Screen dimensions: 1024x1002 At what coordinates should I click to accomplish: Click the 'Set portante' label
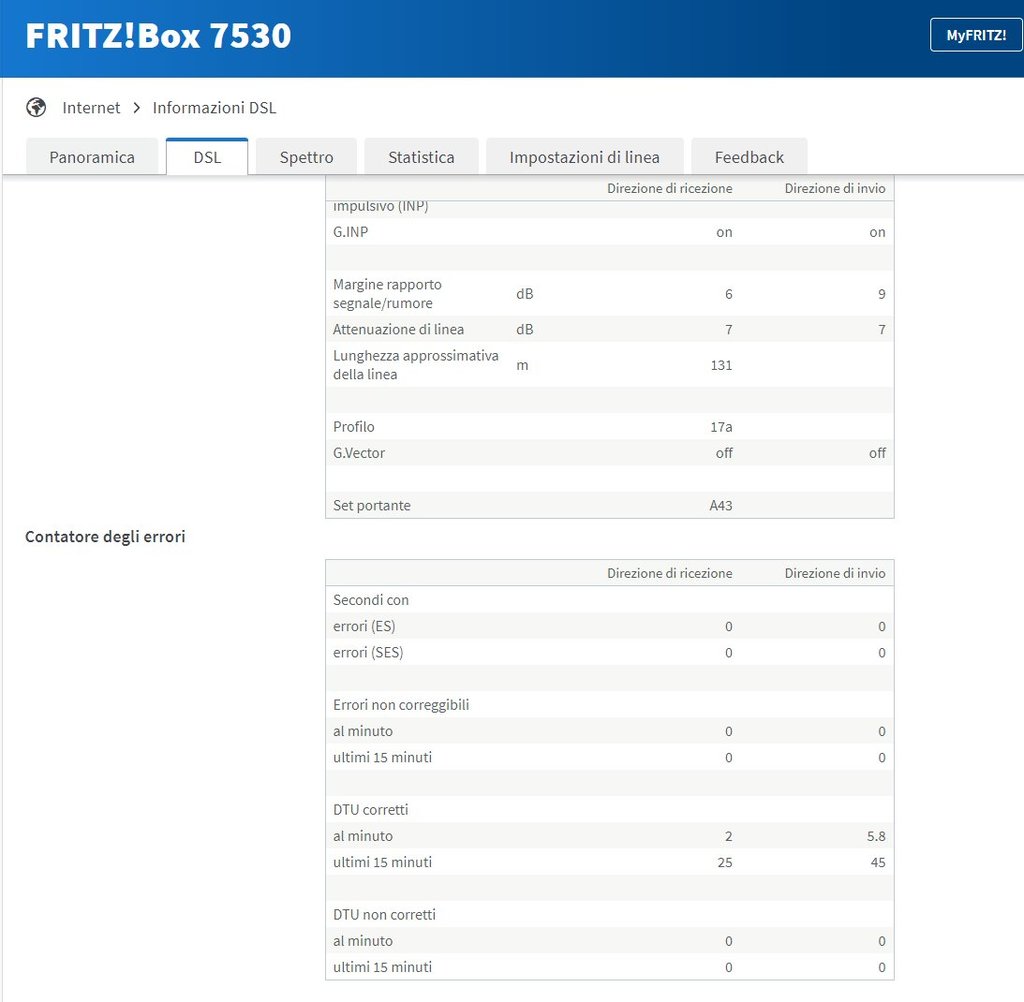click(372, 505)
